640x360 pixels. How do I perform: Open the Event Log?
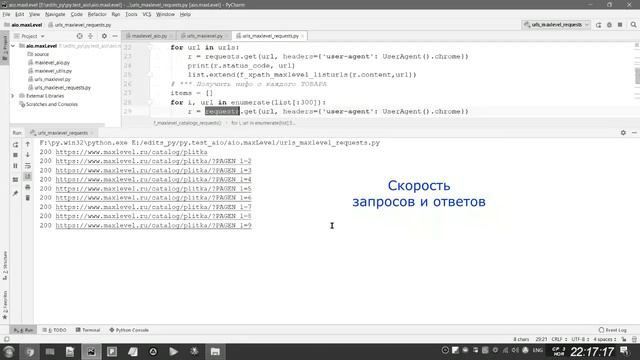coord(613,330)
